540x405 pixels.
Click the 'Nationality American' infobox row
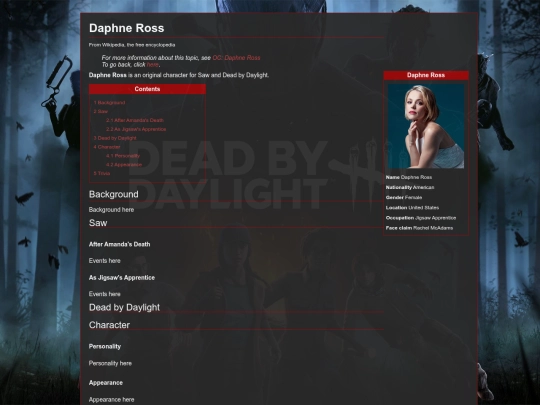coord(410,187)
